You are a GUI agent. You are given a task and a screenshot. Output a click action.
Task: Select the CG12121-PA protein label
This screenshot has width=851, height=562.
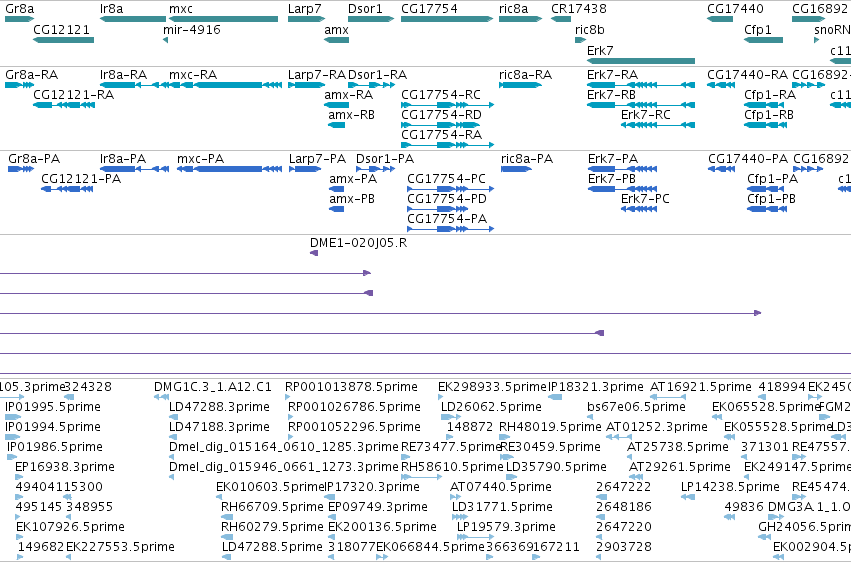(81, 179)
